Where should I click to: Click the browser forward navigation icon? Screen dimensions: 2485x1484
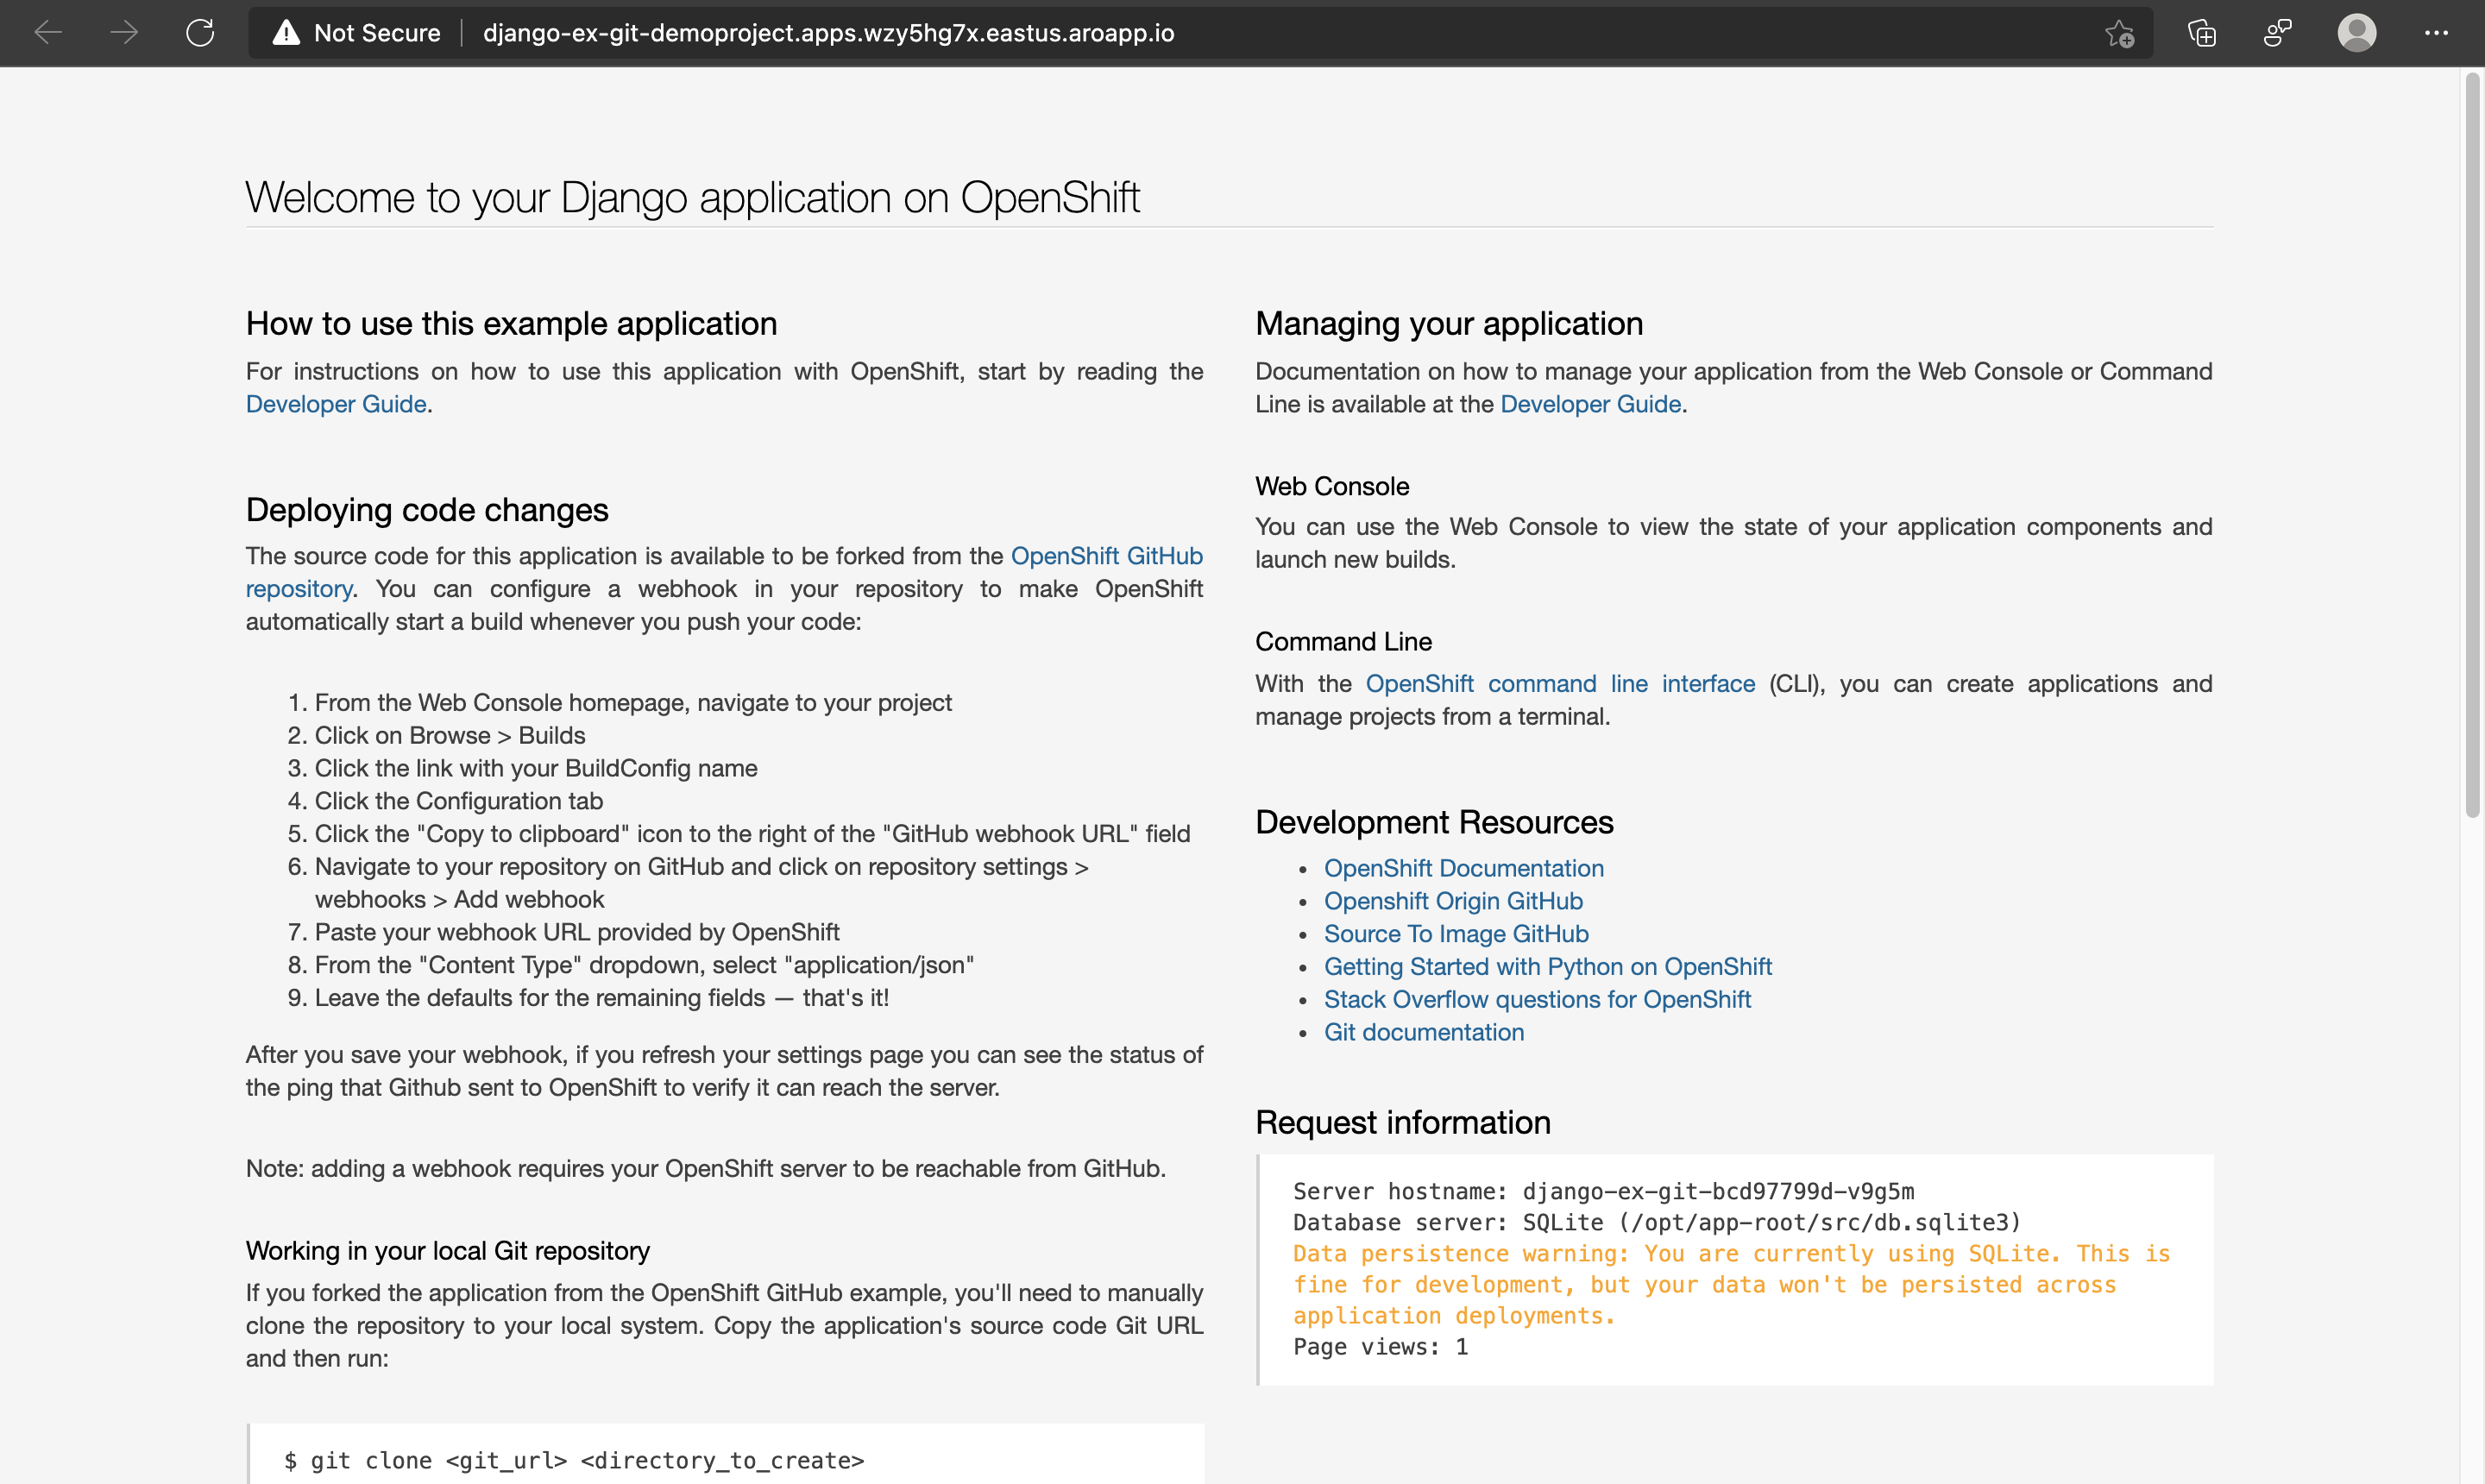pyautogui.click(x=123, y=32)
